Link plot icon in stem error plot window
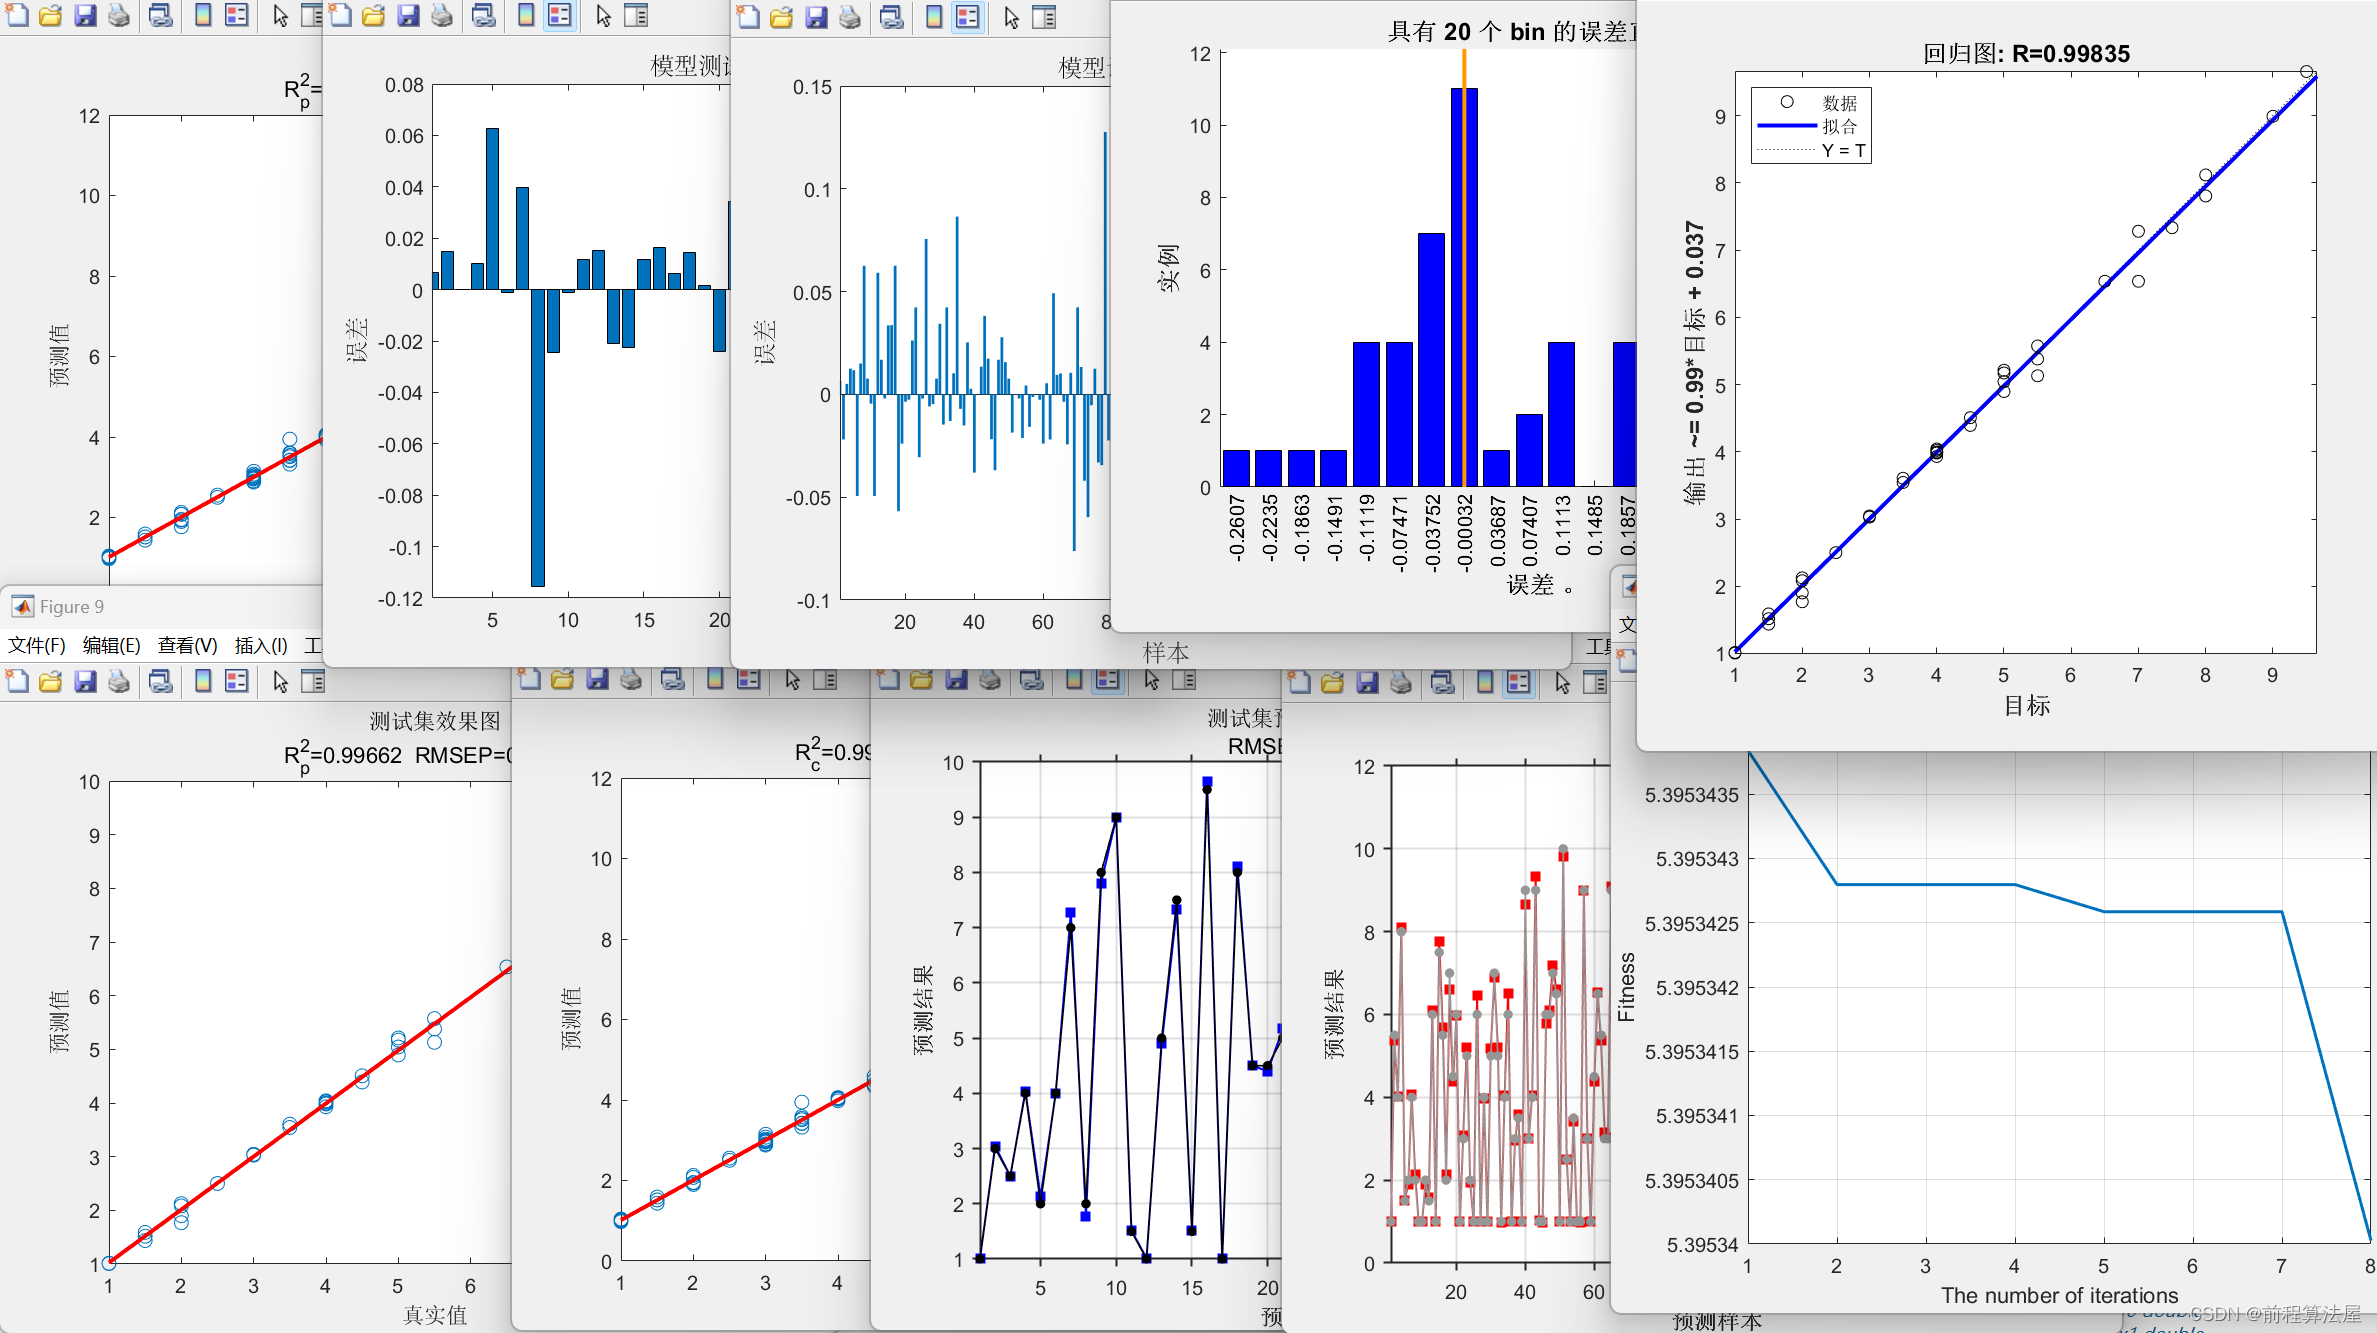 pyautogui.click(x=891, y=17)
